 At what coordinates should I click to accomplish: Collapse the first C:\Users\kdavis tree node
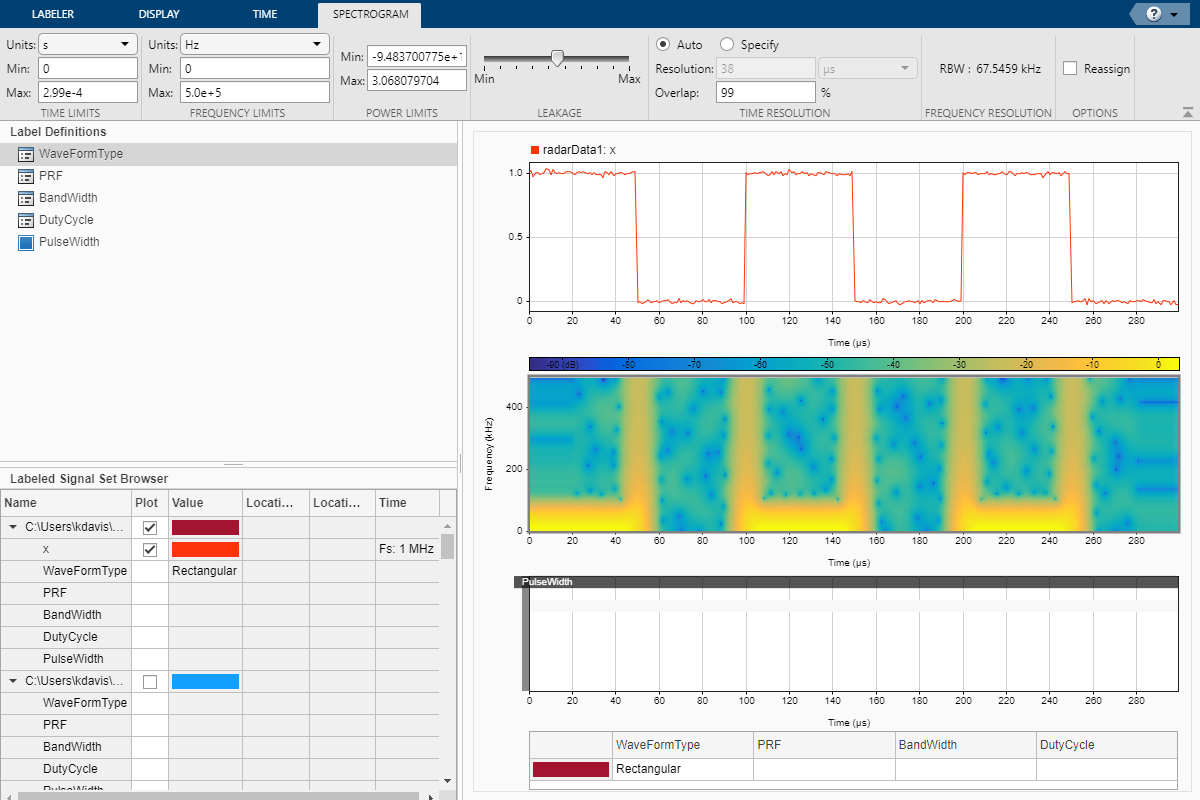point(13,527)
